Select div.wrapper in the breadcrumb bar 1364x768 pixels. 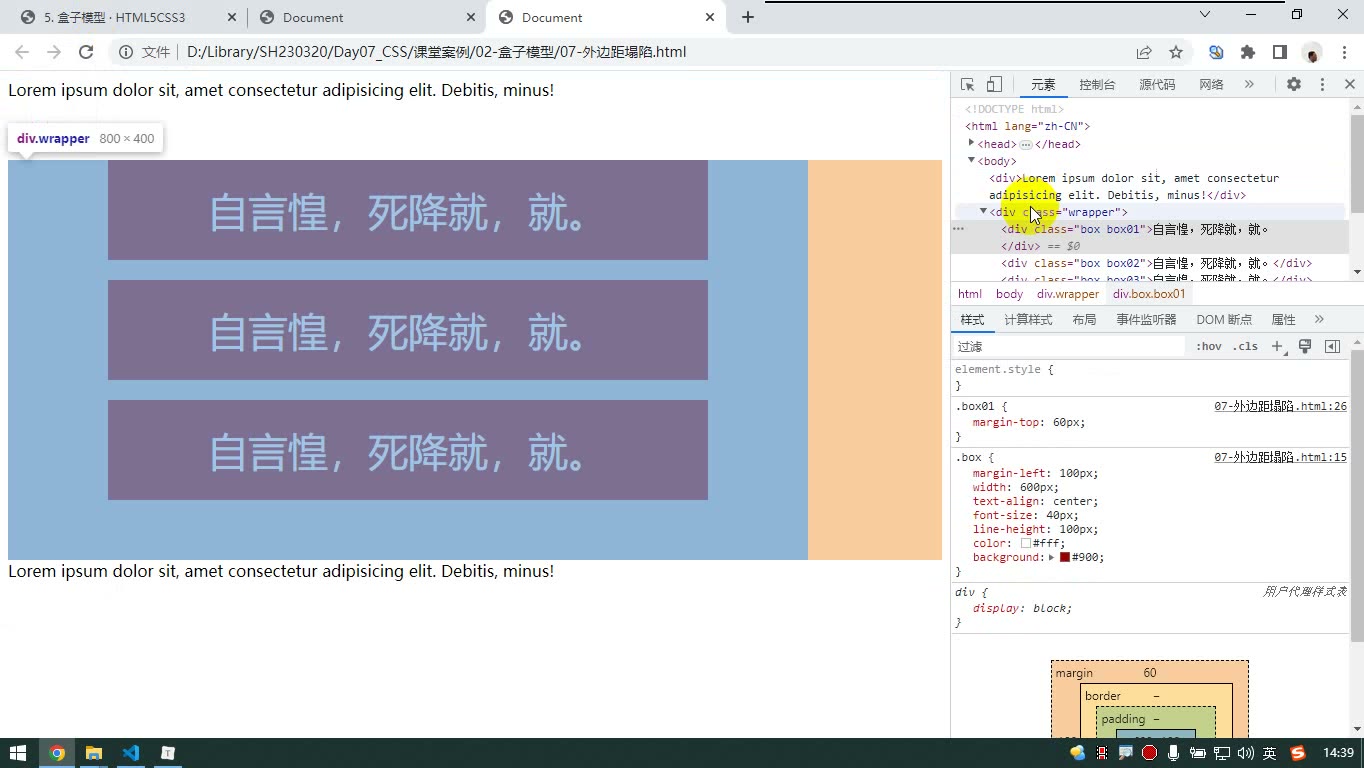pos(1068,294)
